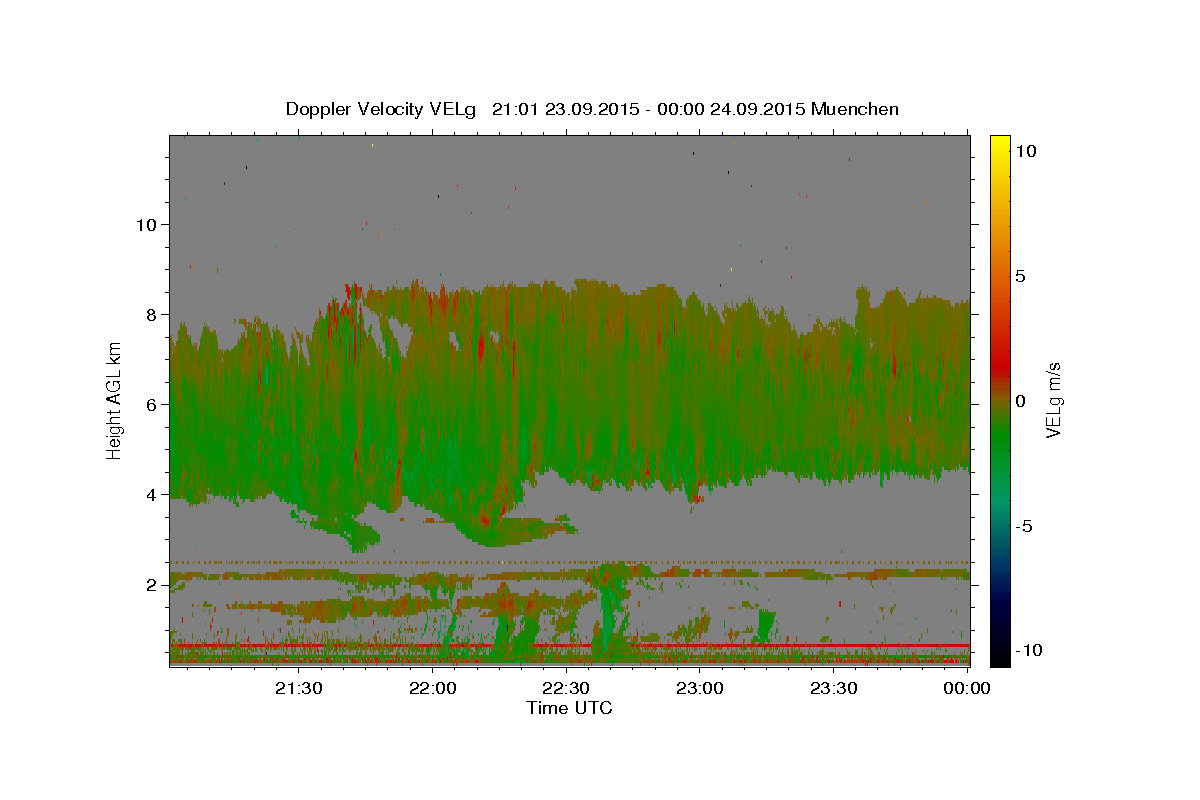Screen dimensions: 1200x800
Task: Click the height axis label '6'
Action: coord(150,404)
